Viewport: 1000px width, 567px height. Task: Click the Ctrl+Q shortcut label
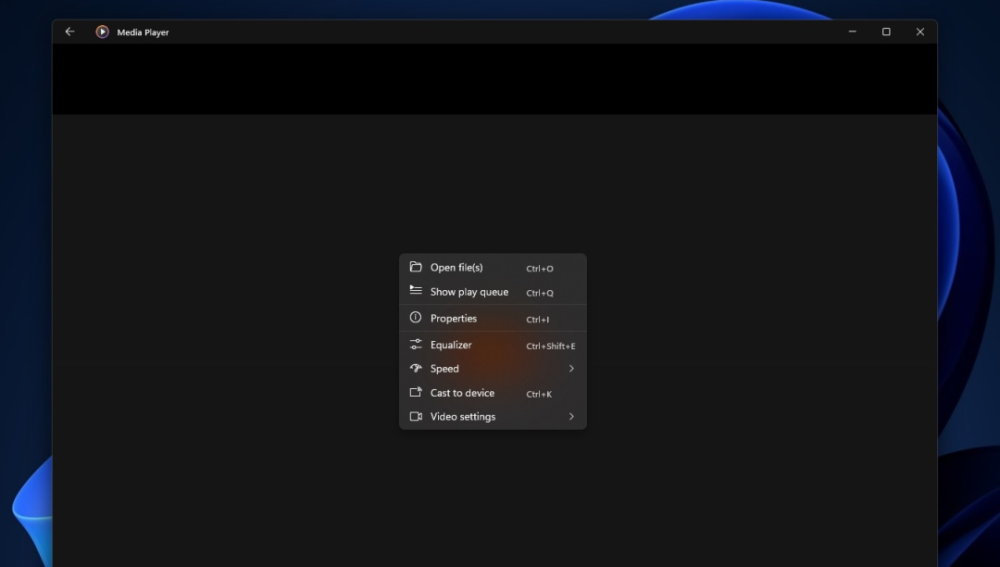pos(540,293)
